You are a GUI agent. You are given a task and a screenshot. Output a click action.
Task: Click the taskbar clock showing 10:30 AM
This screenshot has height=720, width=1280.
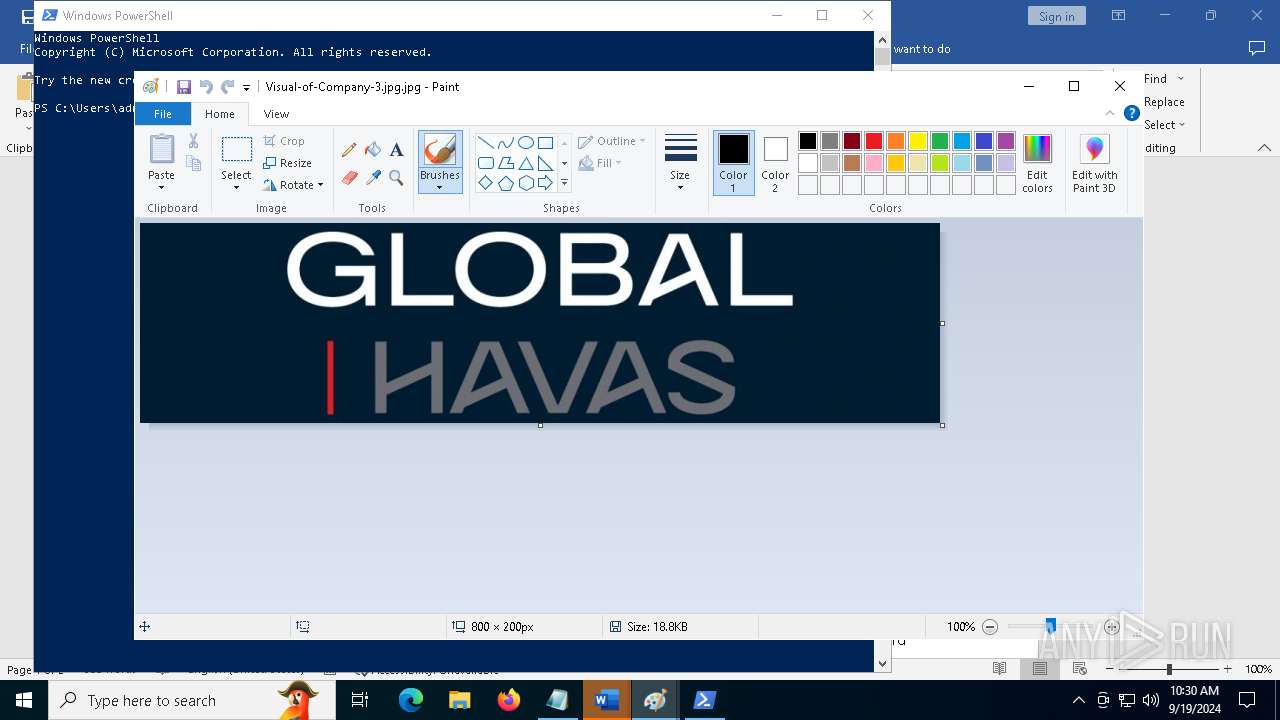[1194, 699]
